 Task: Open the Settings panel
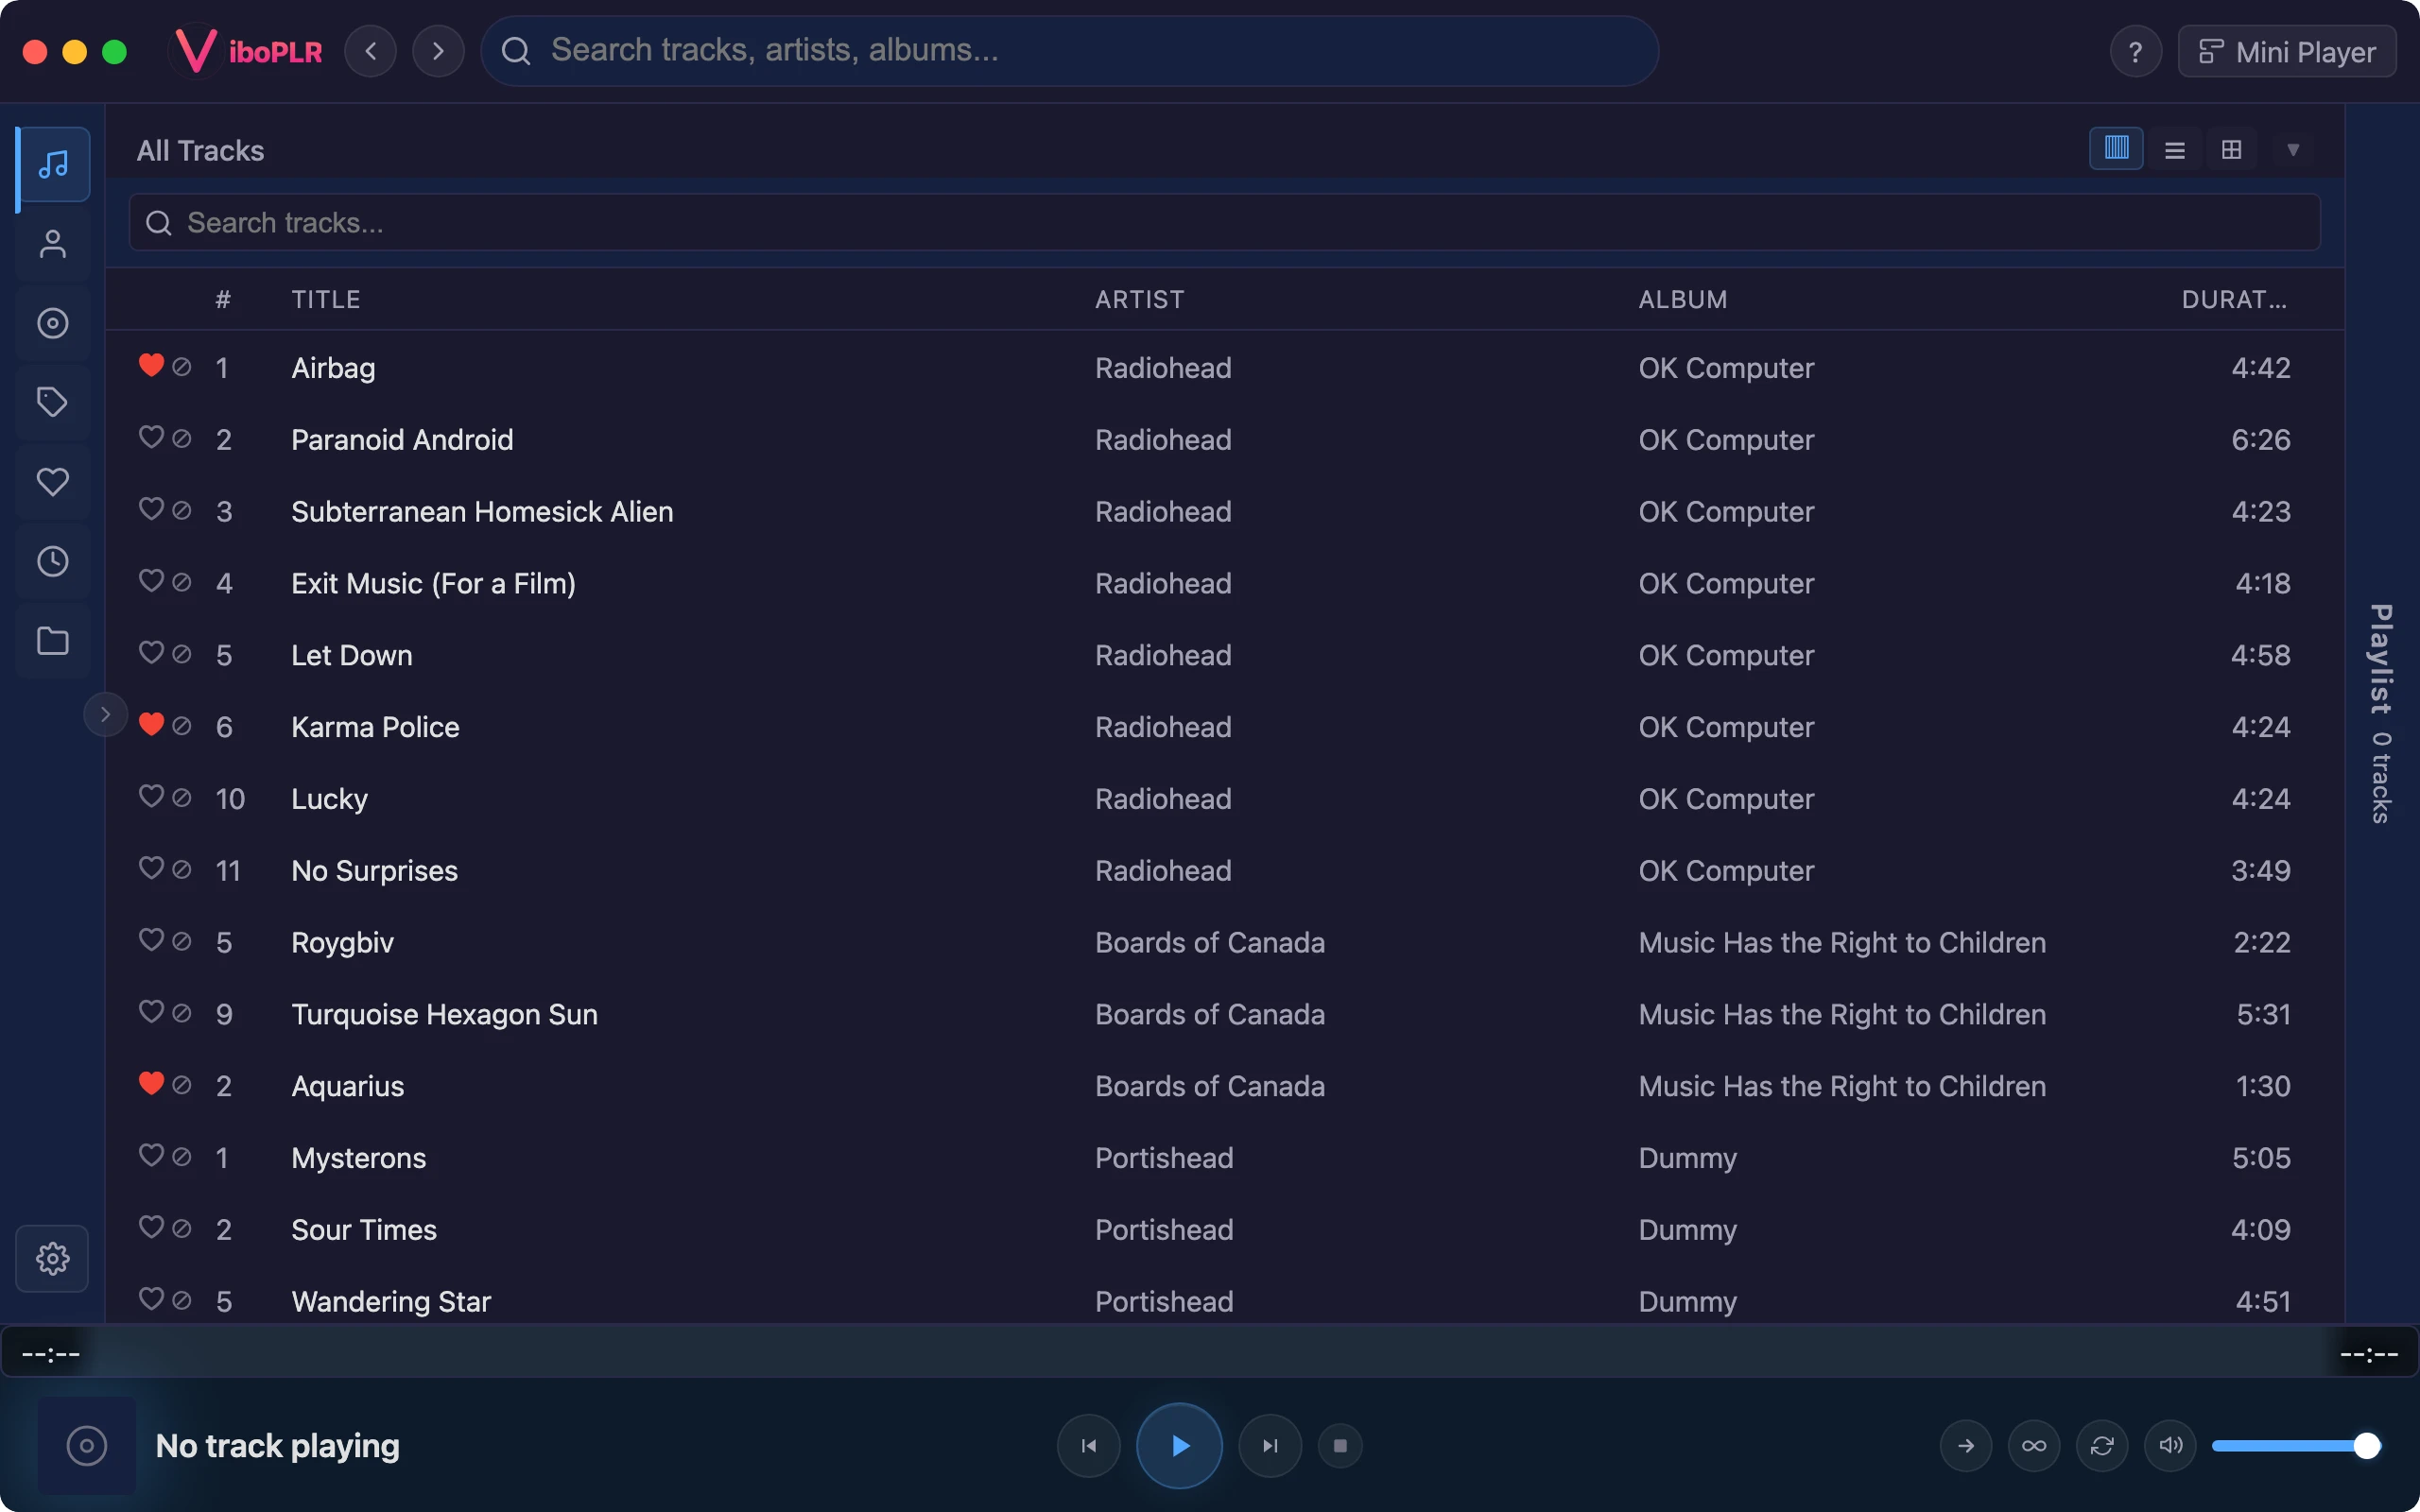52,1257
